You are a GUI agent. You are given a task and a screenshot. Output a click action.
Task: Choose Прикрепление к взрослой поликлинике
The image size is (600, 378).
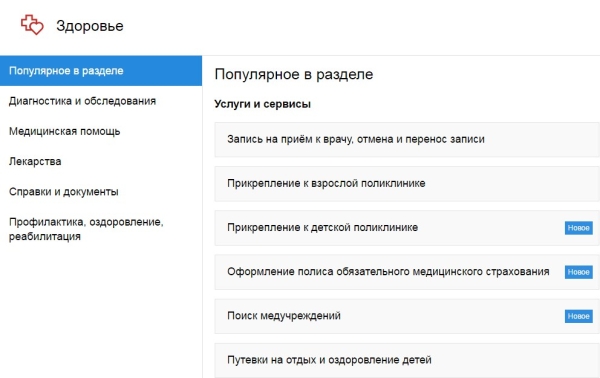coord(407,184)
